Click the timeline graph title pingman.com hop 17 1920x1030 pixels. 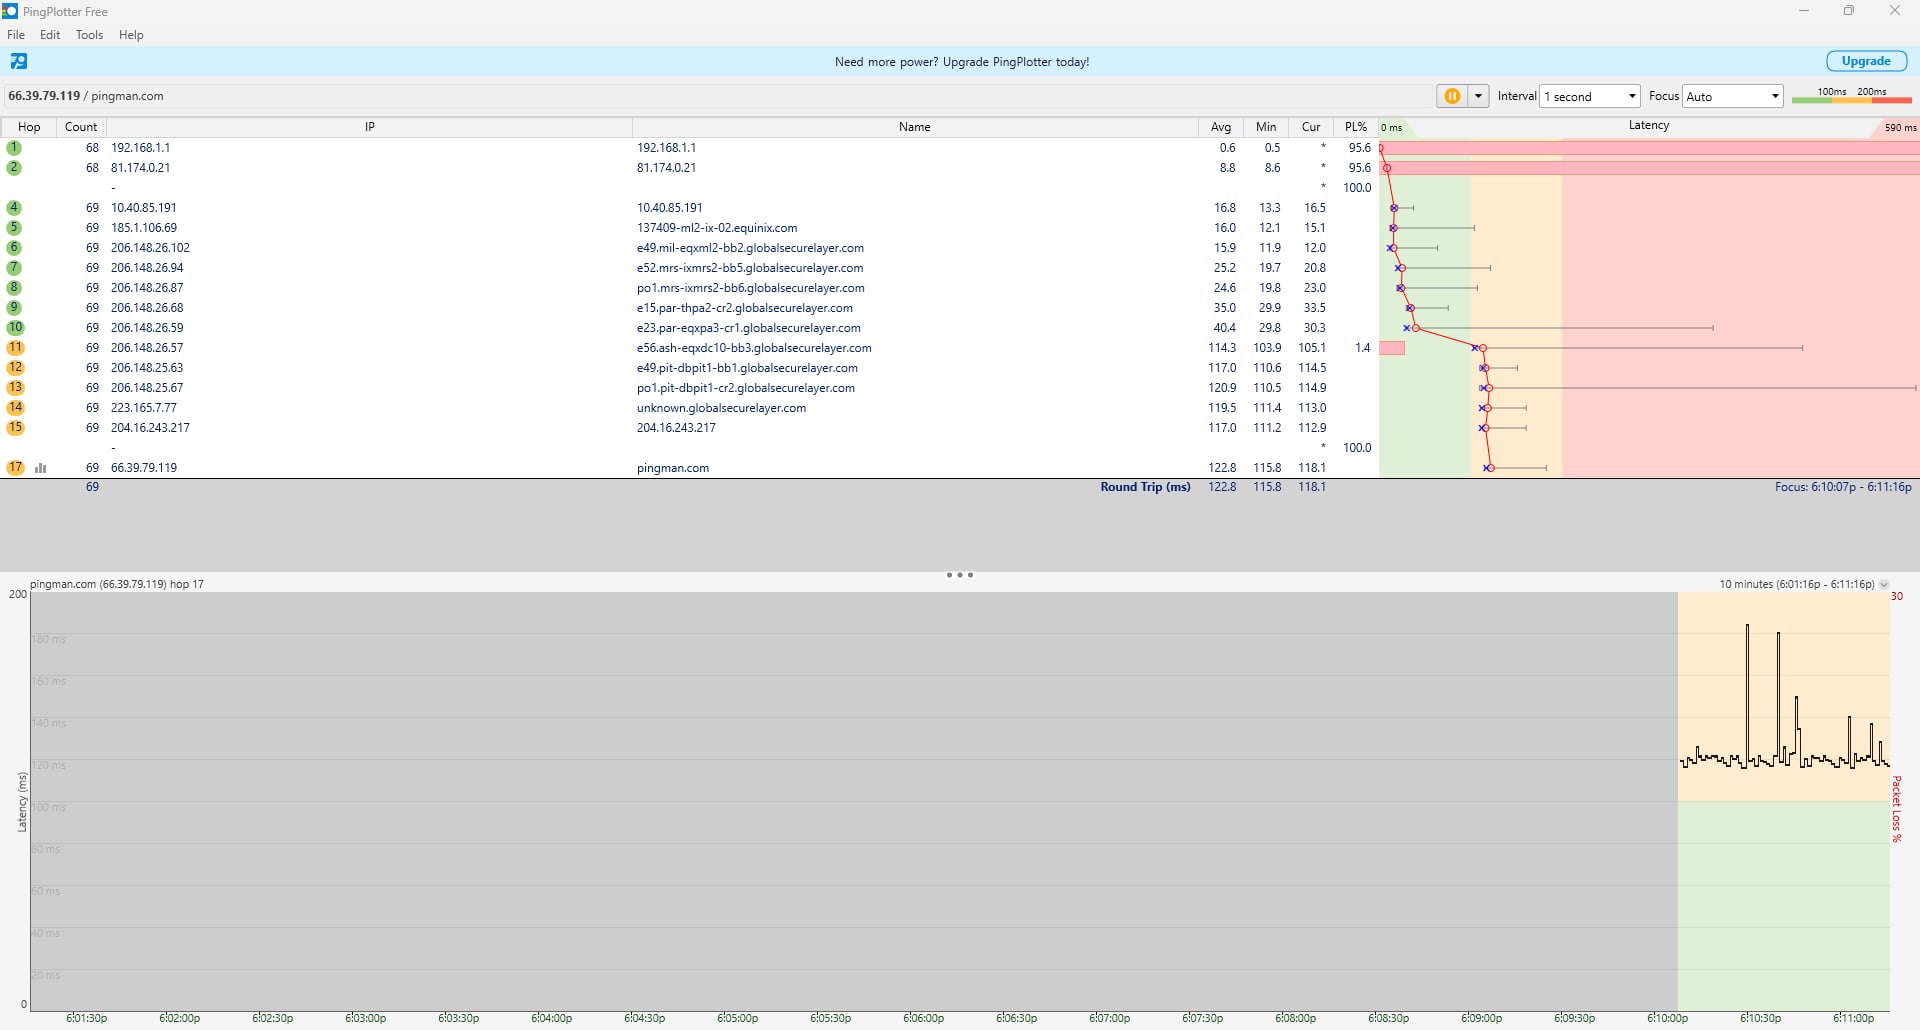[x=117, y=584]
